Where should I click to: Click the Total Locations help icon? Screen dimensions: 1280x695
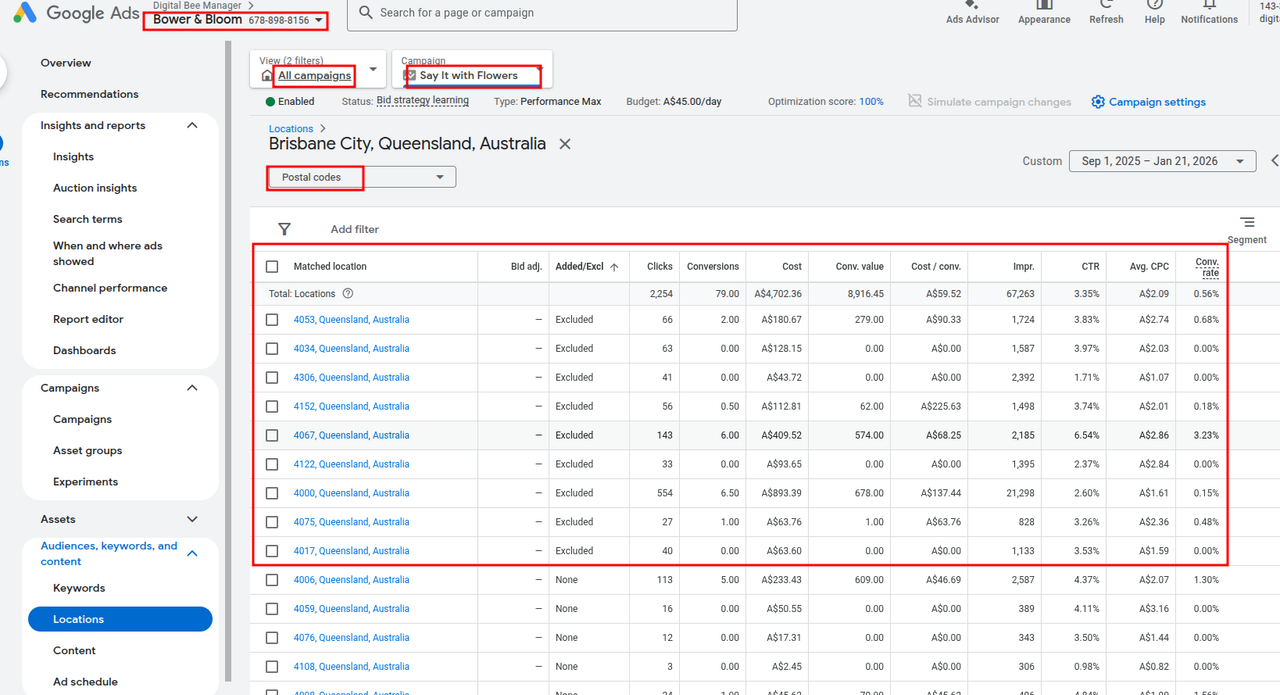pyautogui.click(x=348, y=294)
